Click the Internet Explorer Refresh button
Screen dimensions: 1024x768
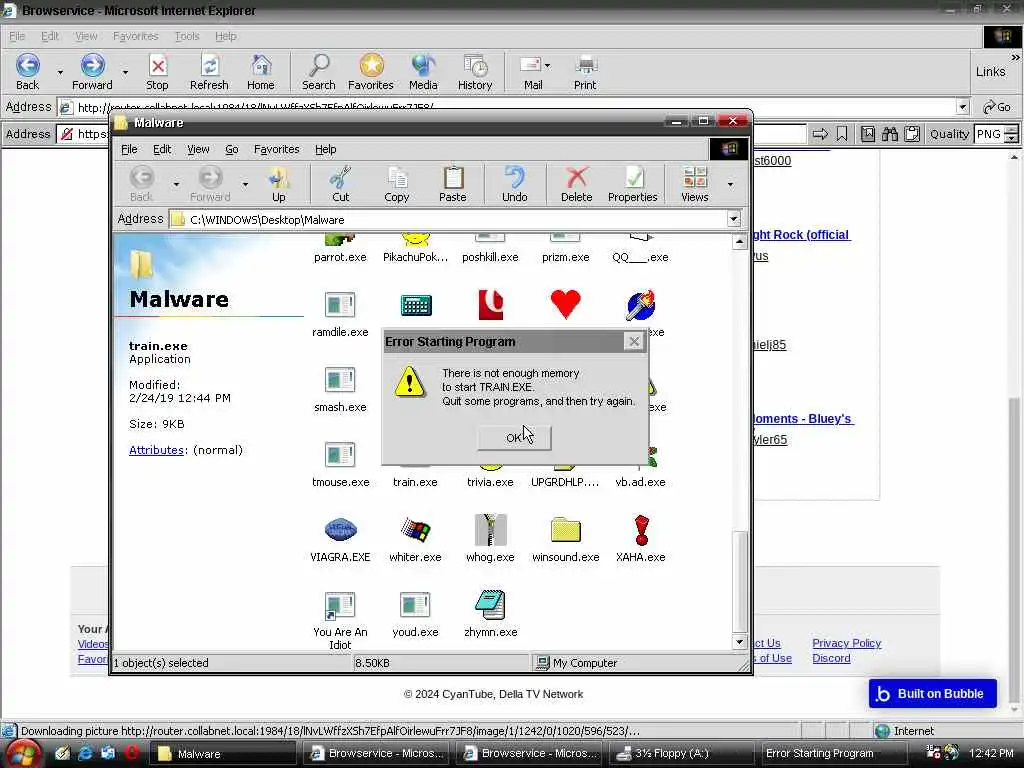point(209,72)
